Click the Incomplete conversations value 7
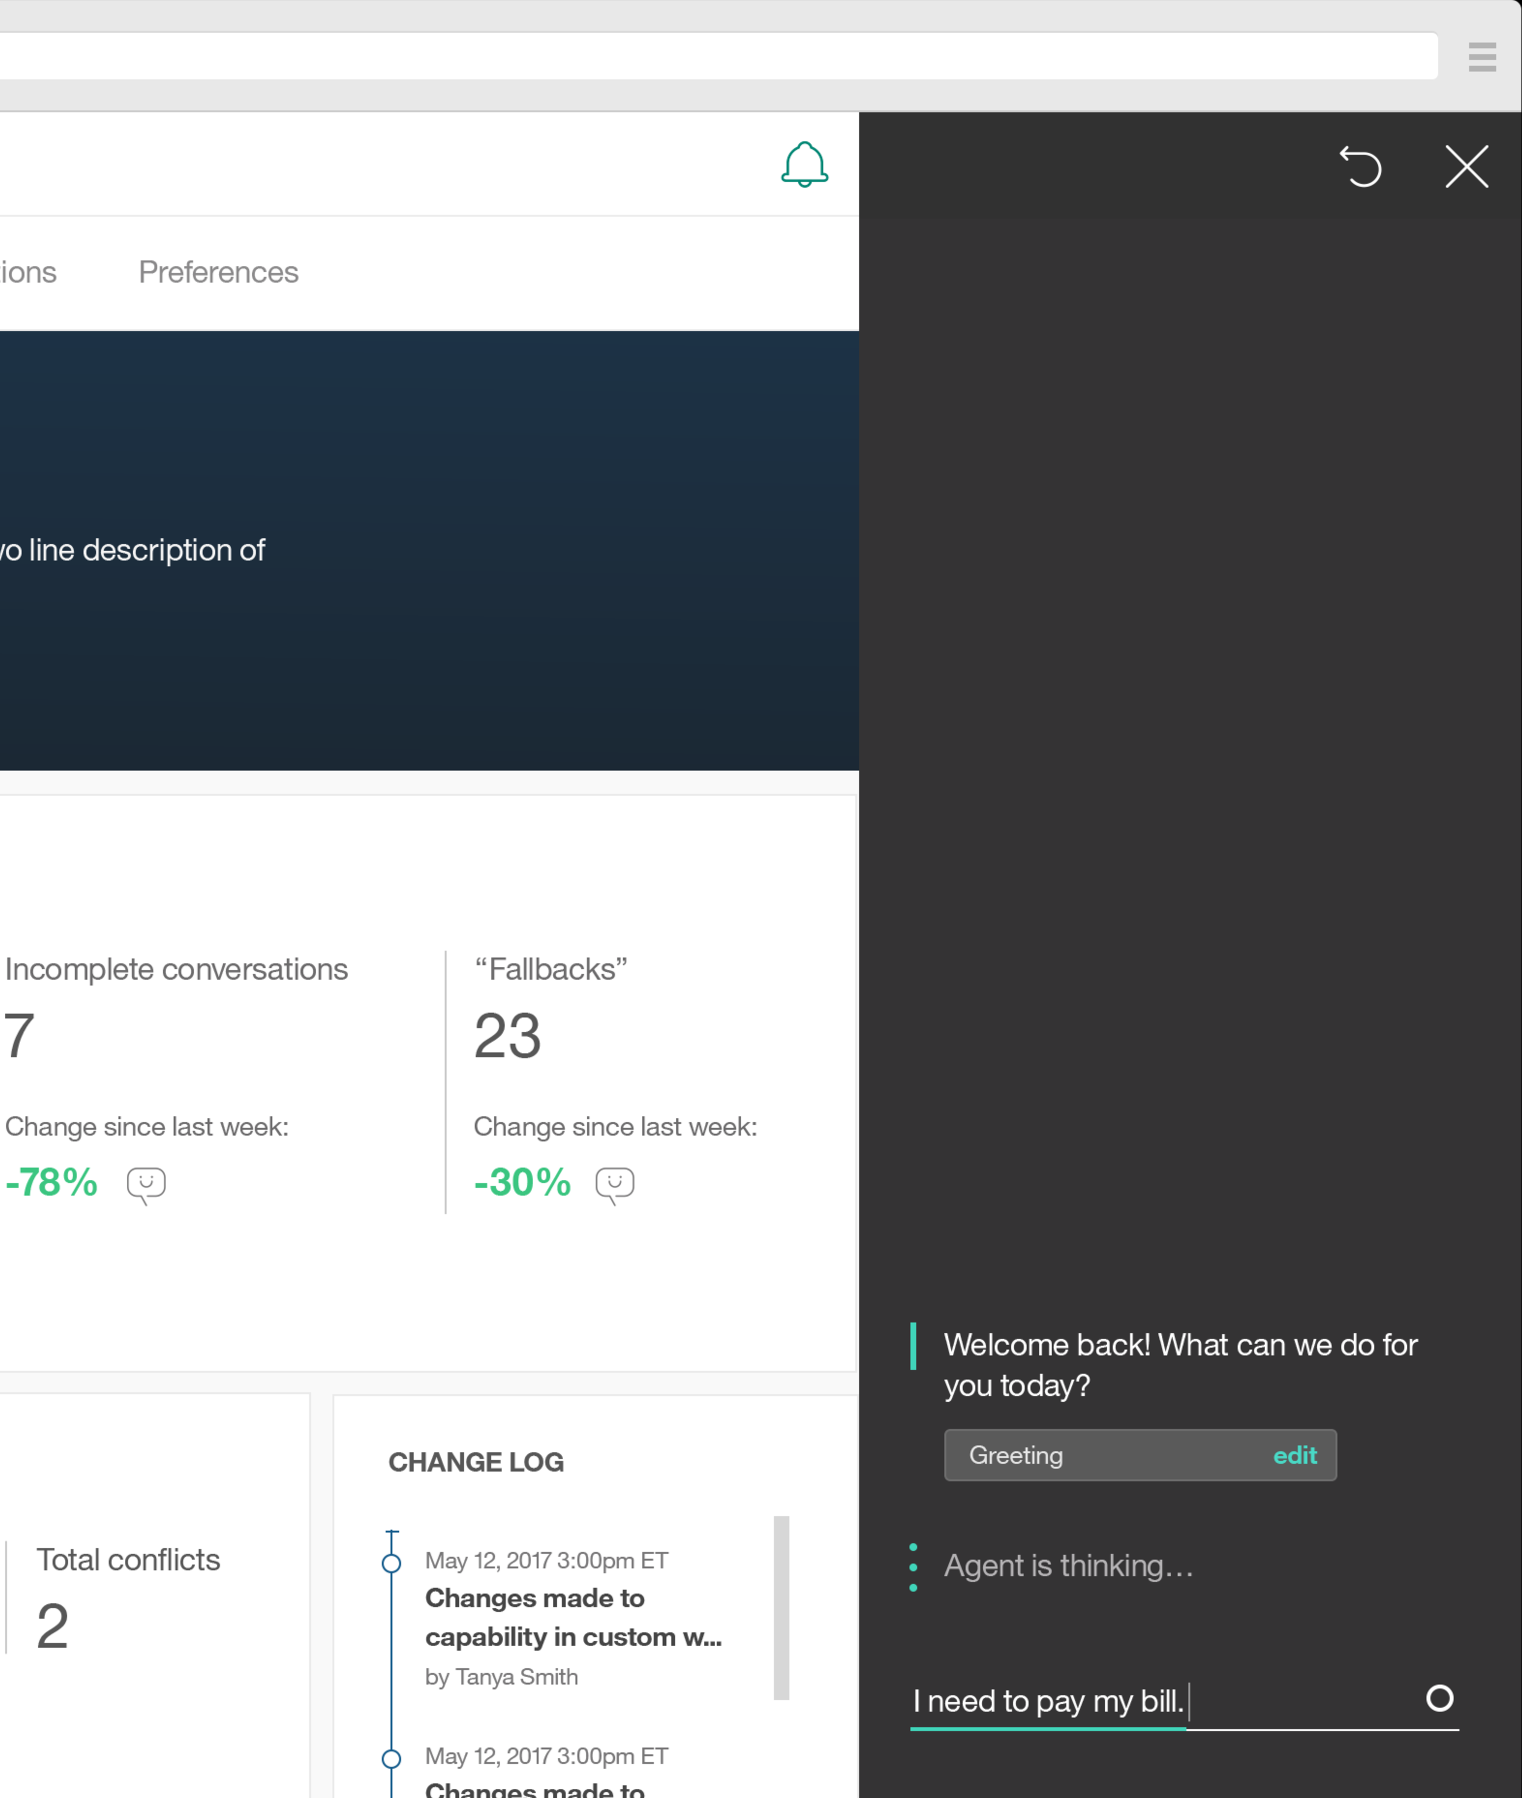 19,1036
